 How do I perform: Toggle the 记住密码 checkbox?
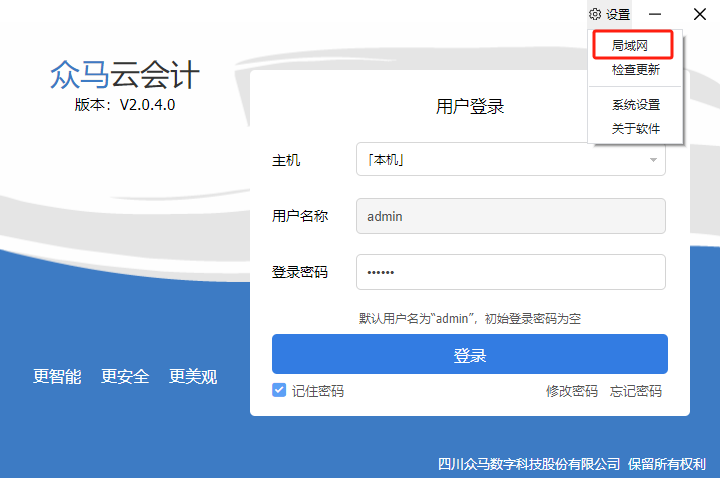[279, 390]
